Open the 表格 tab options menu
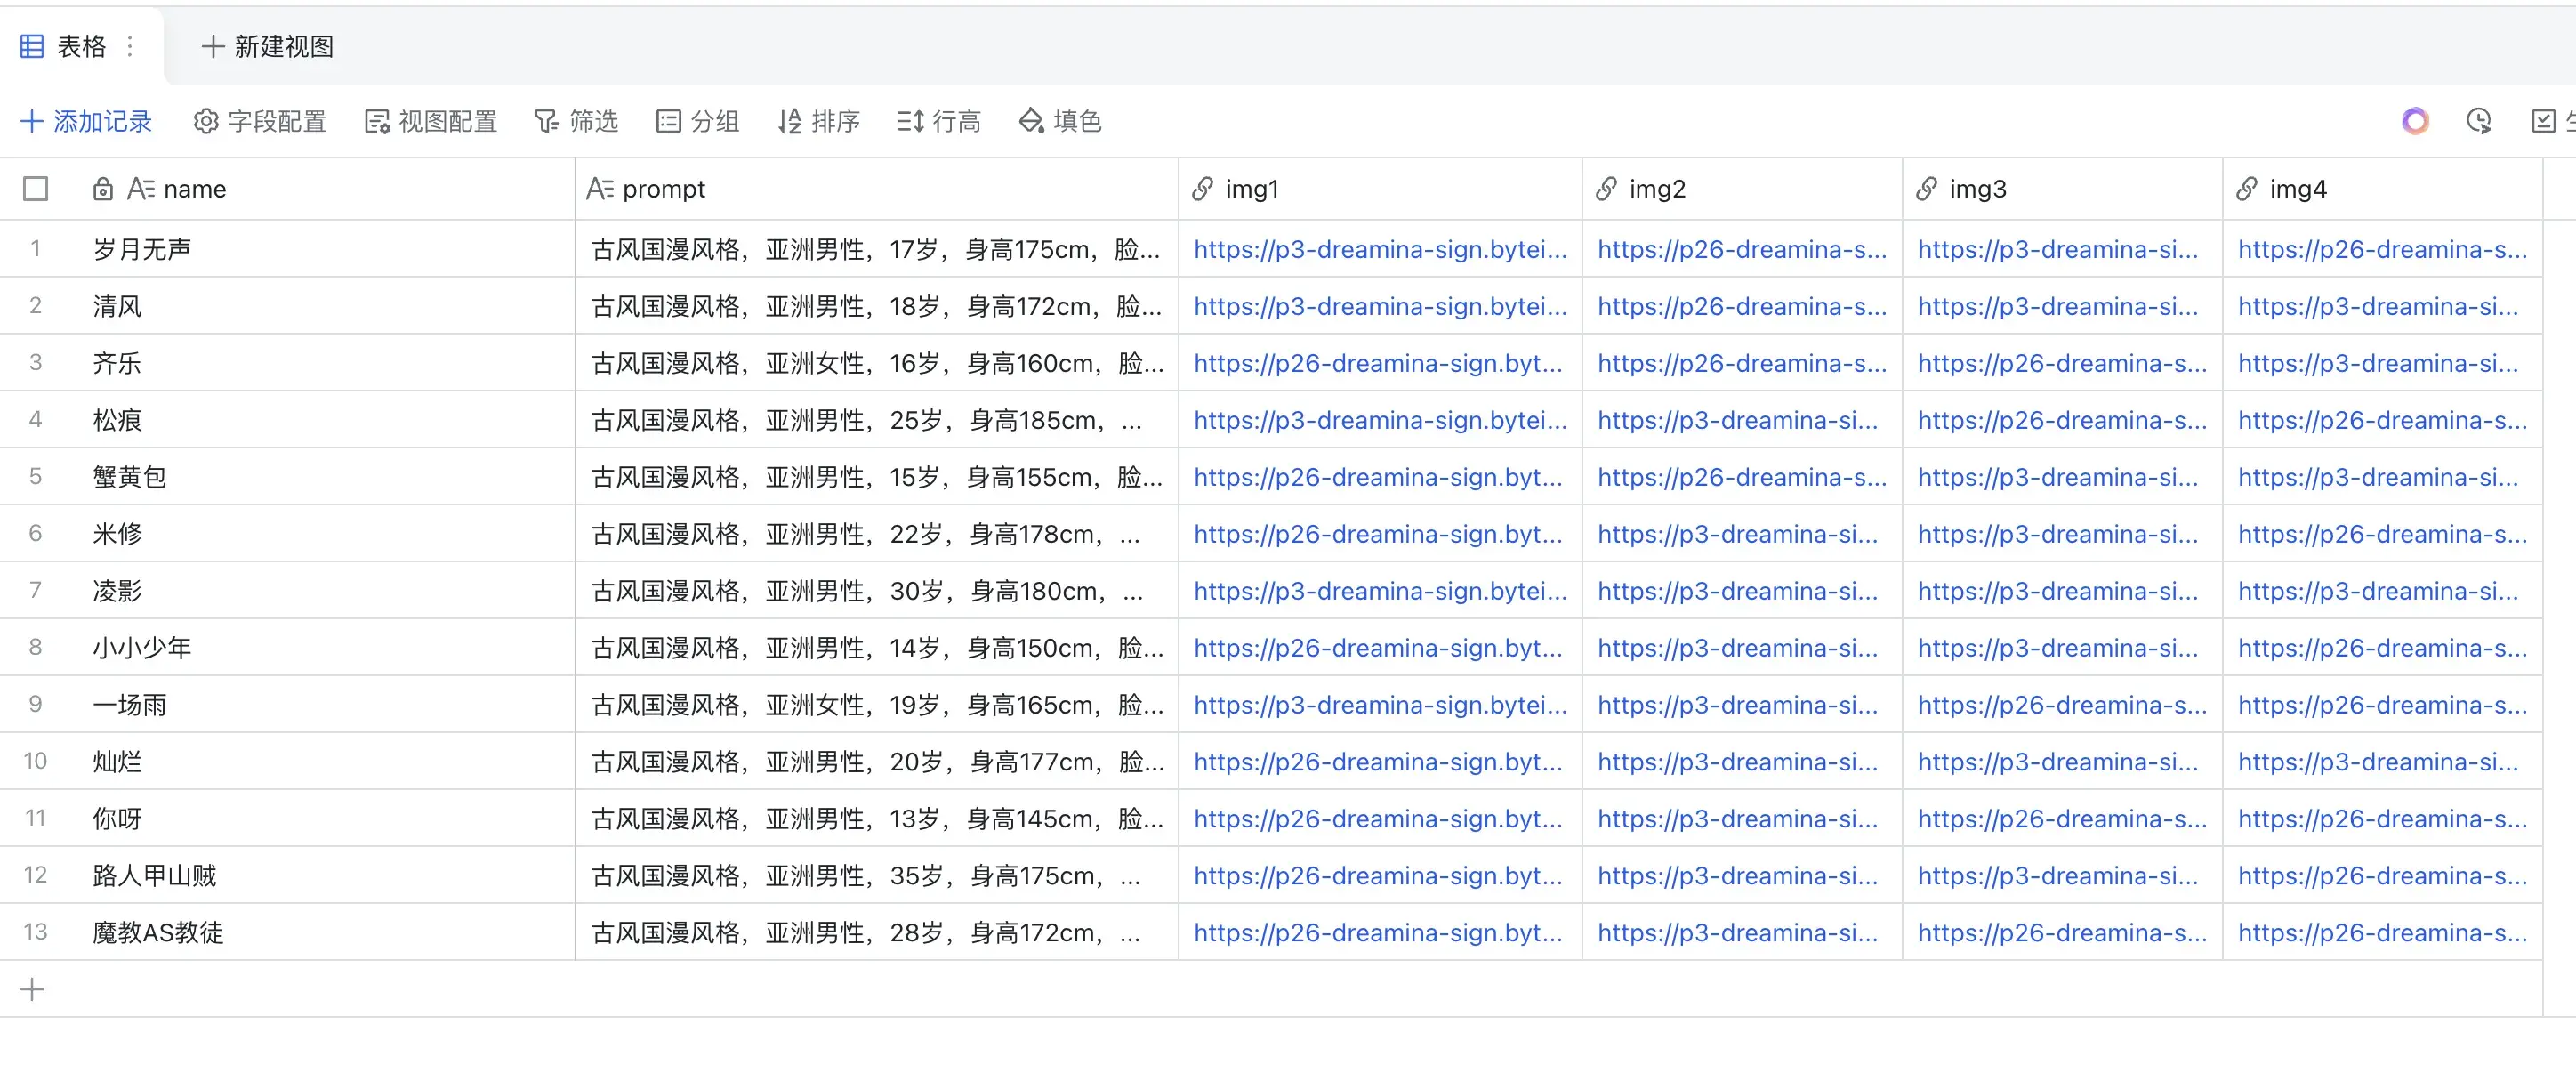The width and height of the screenshot is (2576, 1073). click(x=130, y=46)
